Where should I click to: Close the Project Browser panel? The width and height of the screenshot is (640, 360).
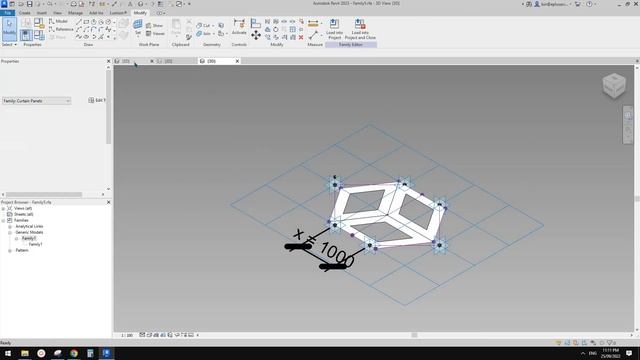[109, 202]
